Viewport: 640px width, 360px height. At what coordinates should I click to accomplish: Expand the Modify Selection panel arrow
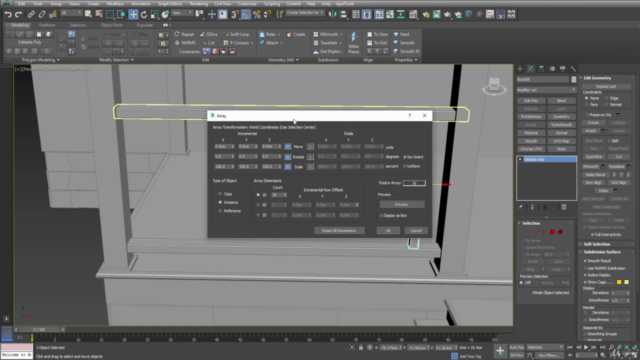click(132, 60)
